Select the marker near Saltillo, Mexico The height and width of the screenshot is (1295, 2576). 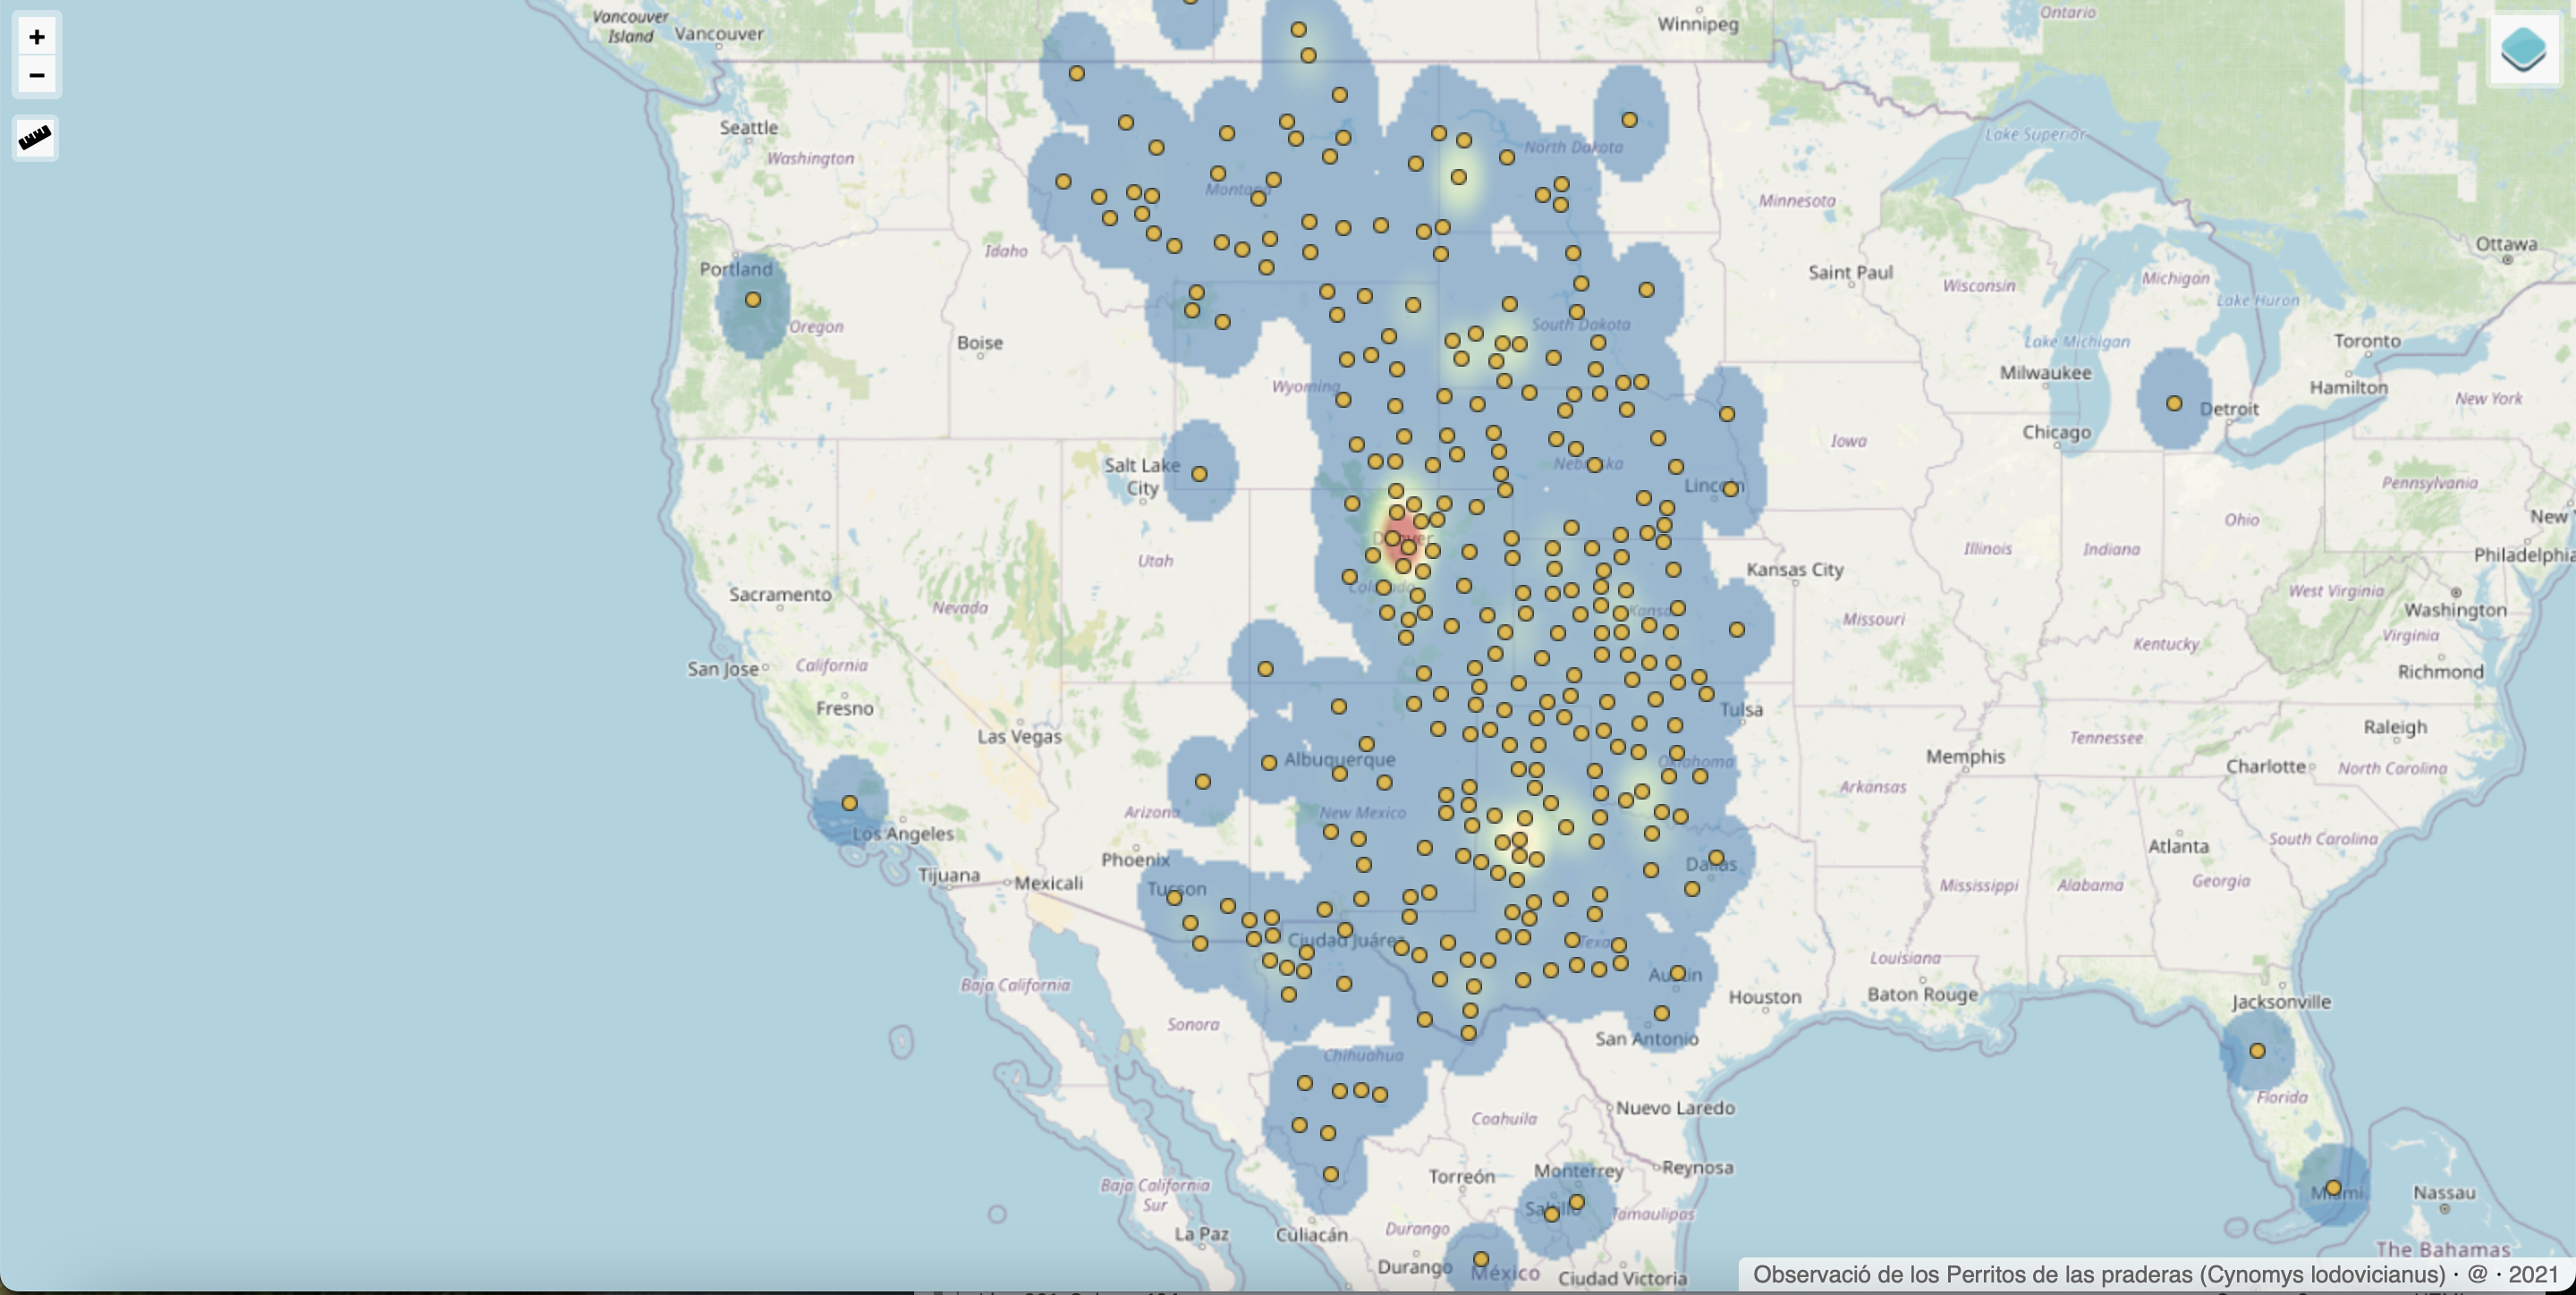pos(1552,1214)
